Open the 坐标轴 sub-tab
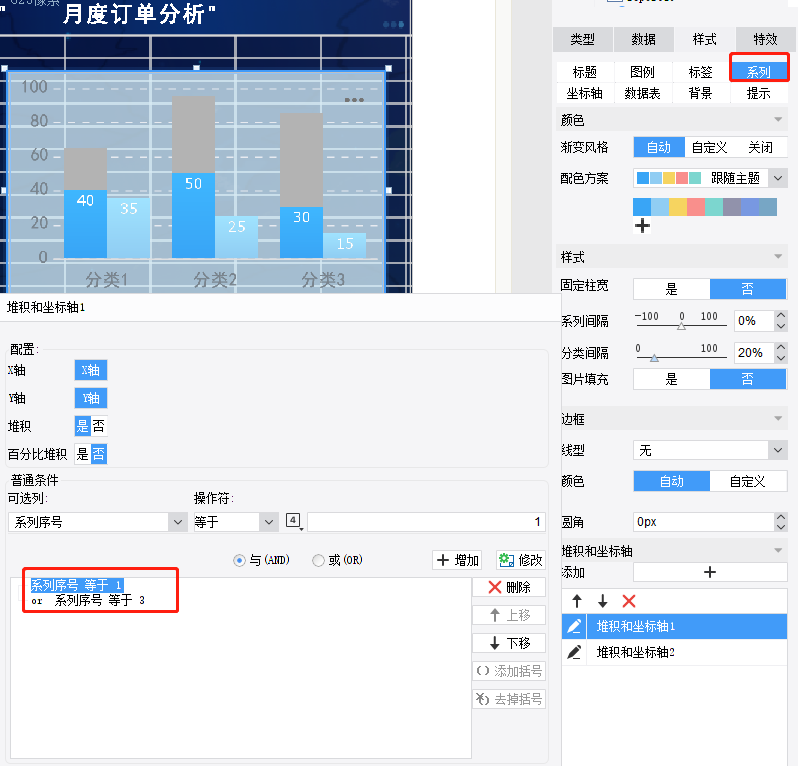This screenshot has height=766, width=798. tap(584, 93)
